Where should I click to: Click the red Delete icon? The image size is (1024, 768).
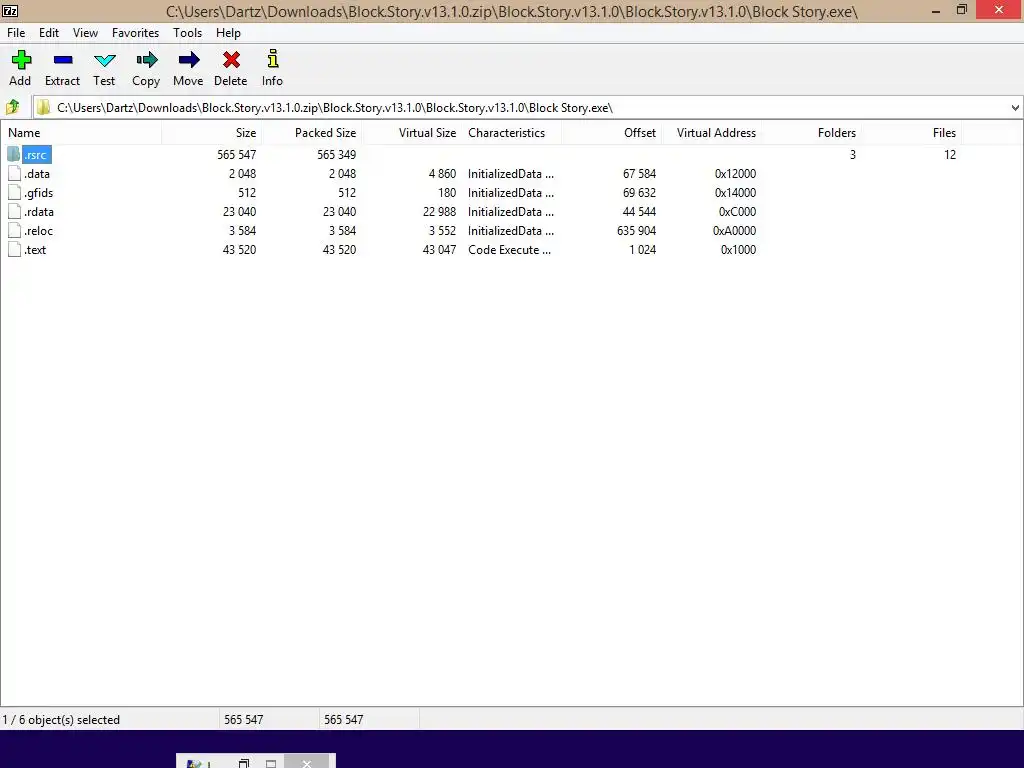[231, 60]
